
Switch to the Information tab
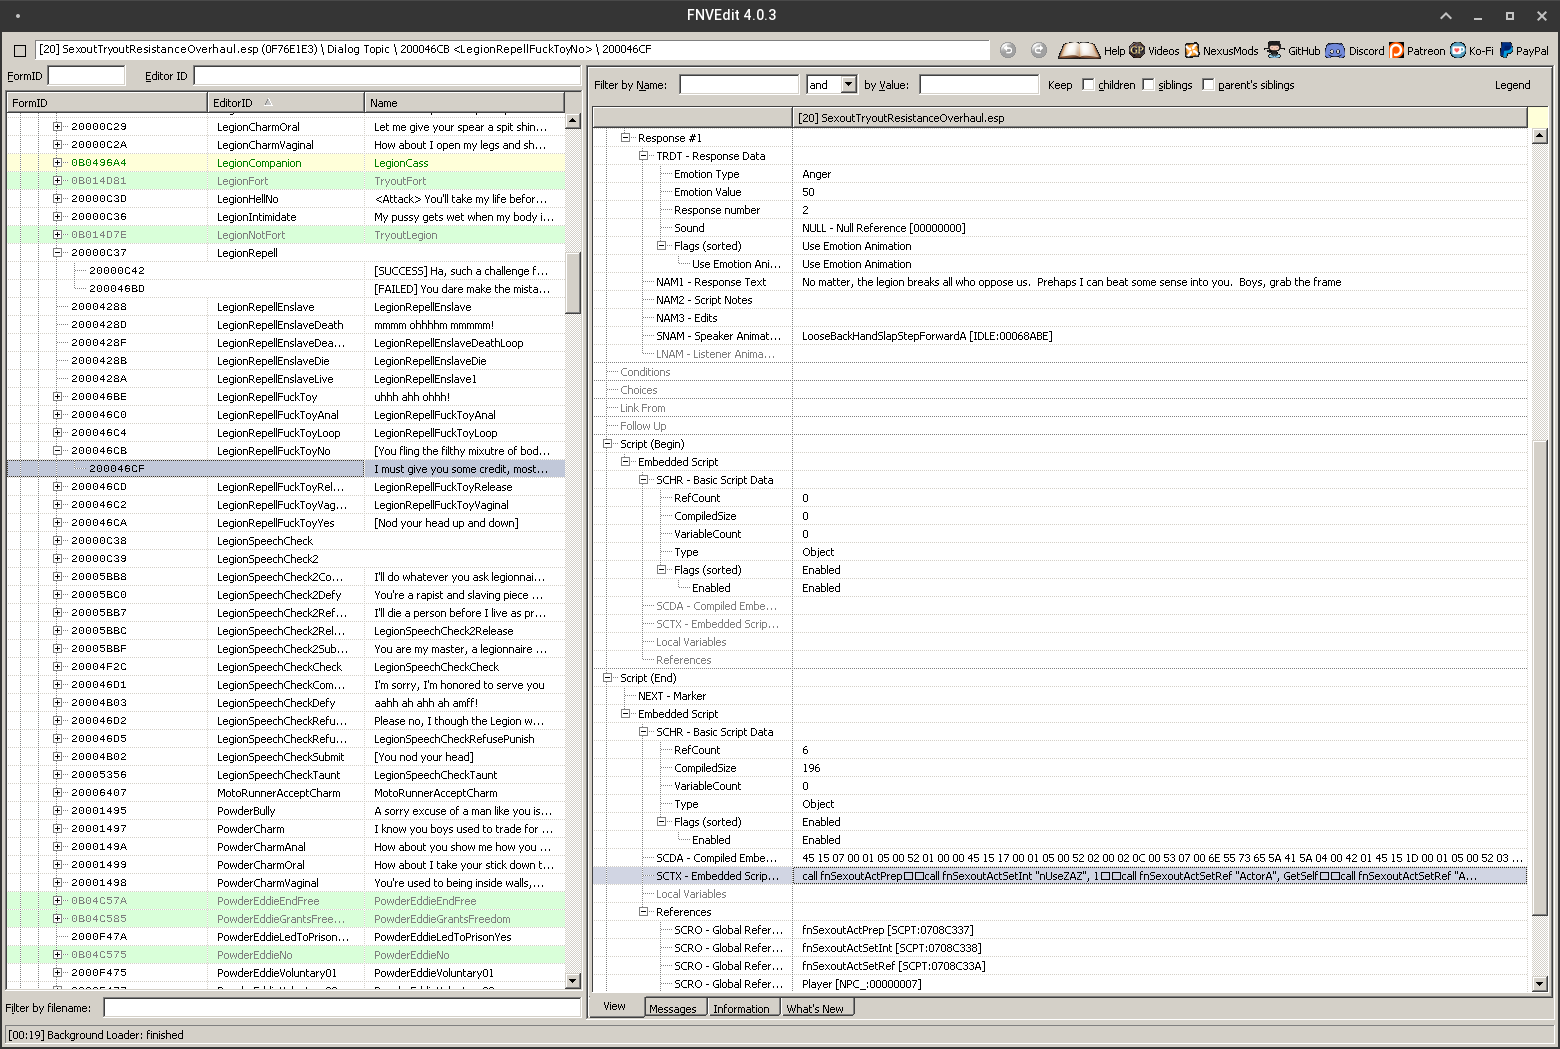coord(741,1008)
